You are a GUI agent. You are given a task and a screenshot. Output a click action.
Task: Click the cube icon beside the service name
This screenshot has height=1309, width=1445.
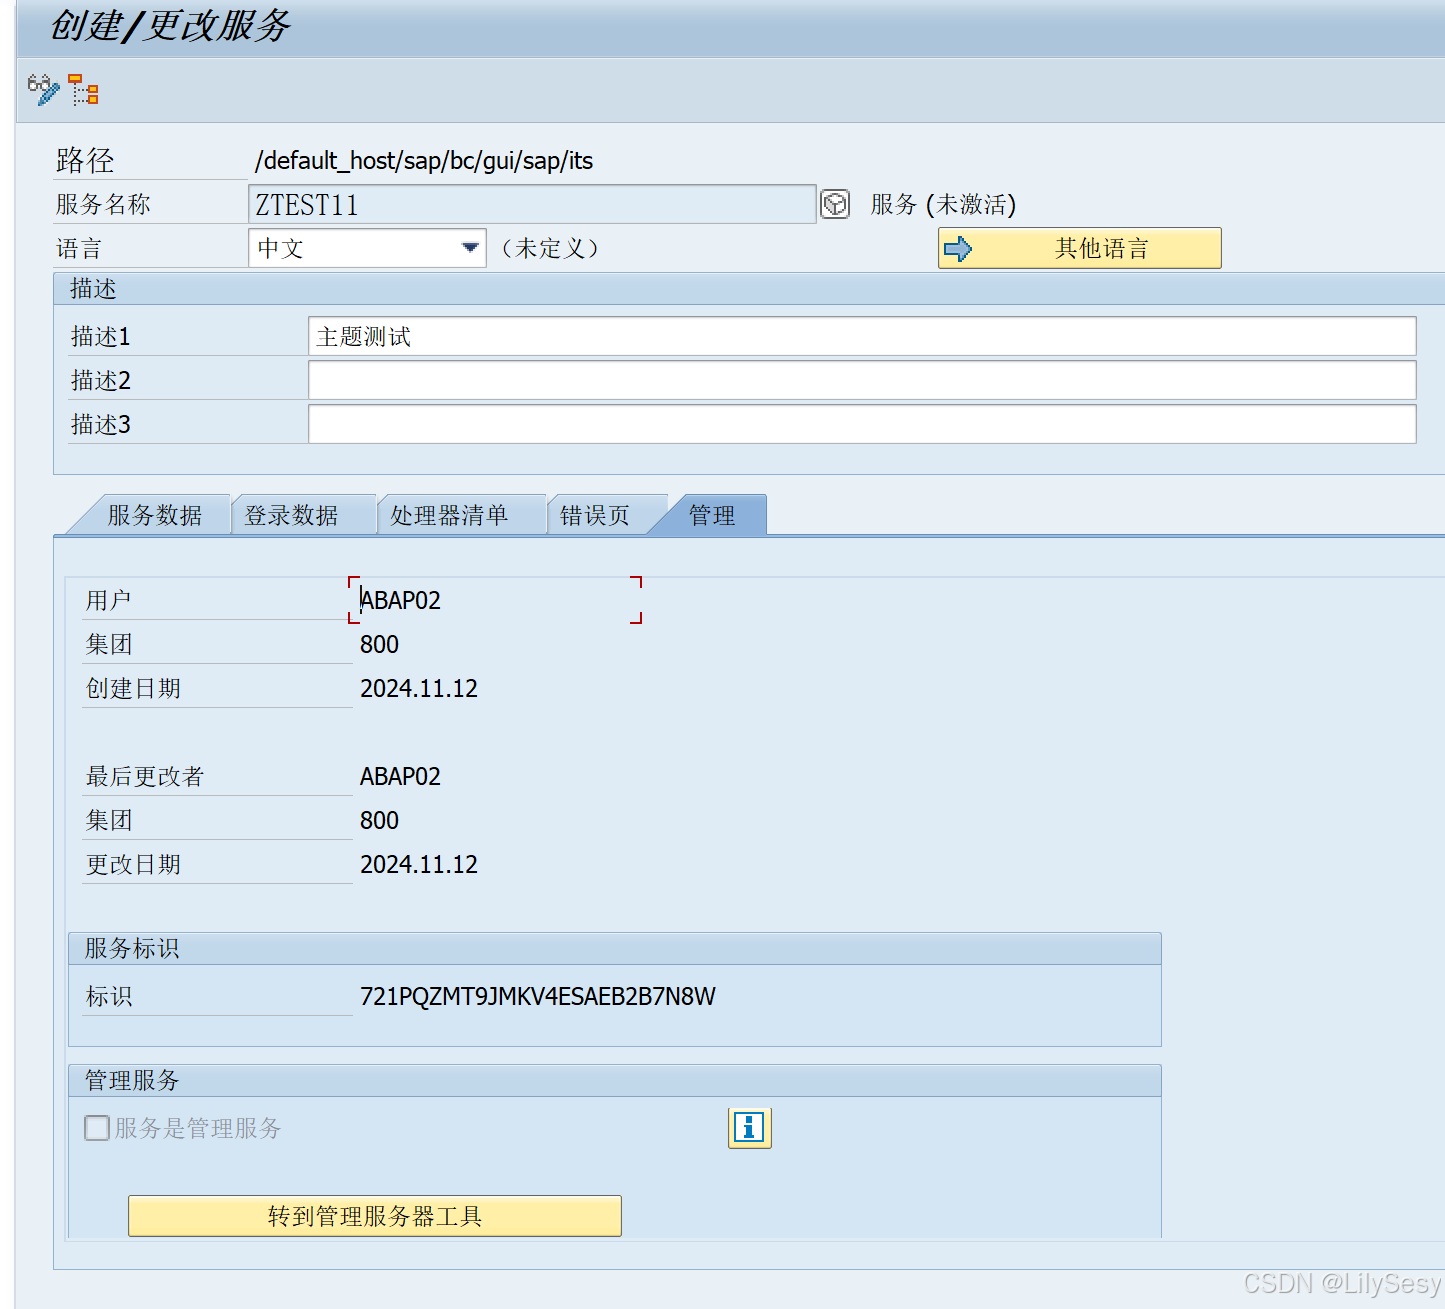835,204
